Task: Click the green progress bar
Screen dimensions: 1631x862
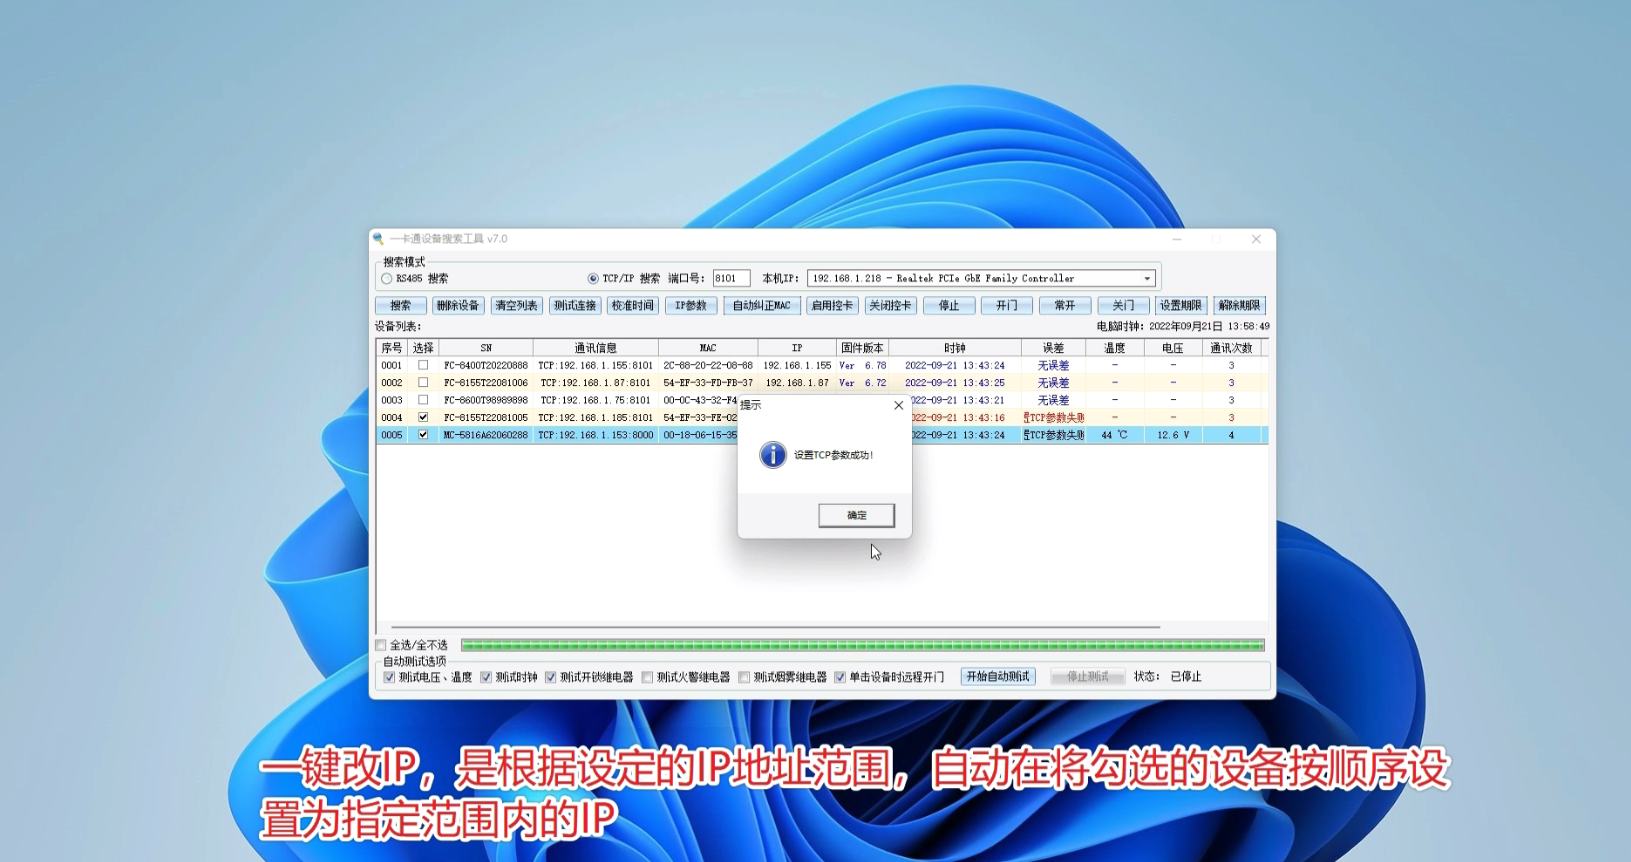Action: pos(862,645)
